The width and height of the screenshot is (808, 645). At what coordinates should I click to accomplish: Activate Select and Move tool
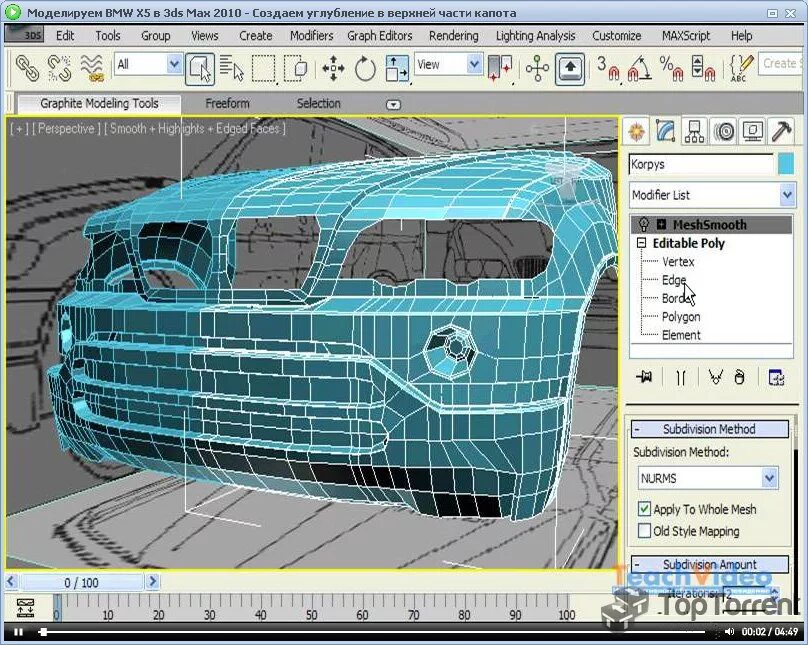point(333,68)
